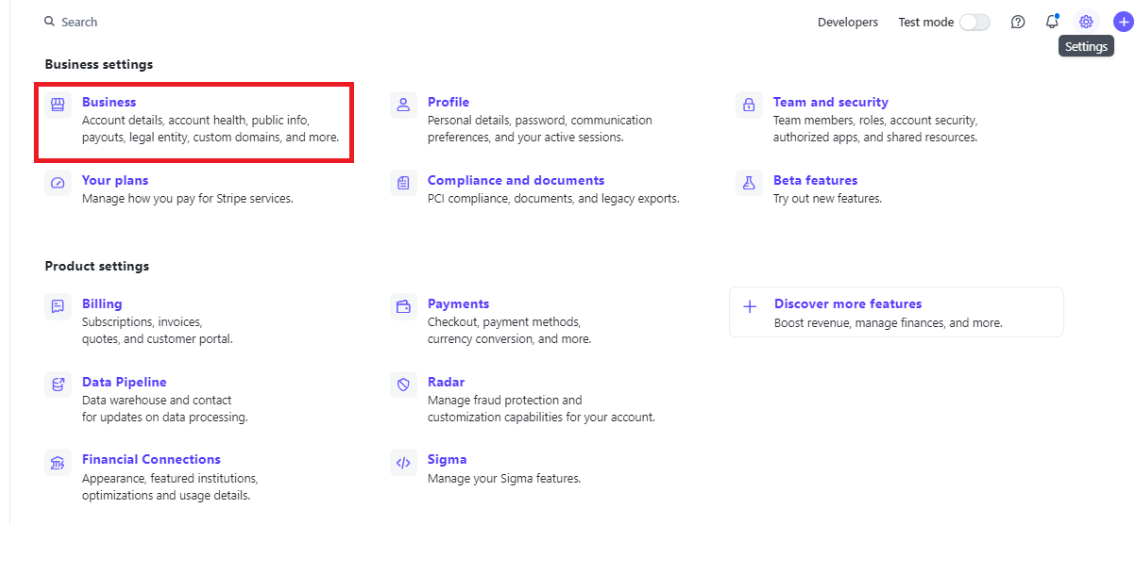Toggle the Test mode switch
Image resolution: width=1146 pixels, height=576 pixels.
pos(975,22)
